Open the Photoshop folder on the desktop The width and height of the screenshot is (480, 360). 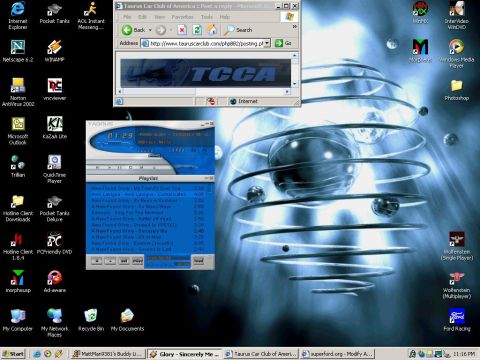tap(456, 89)
